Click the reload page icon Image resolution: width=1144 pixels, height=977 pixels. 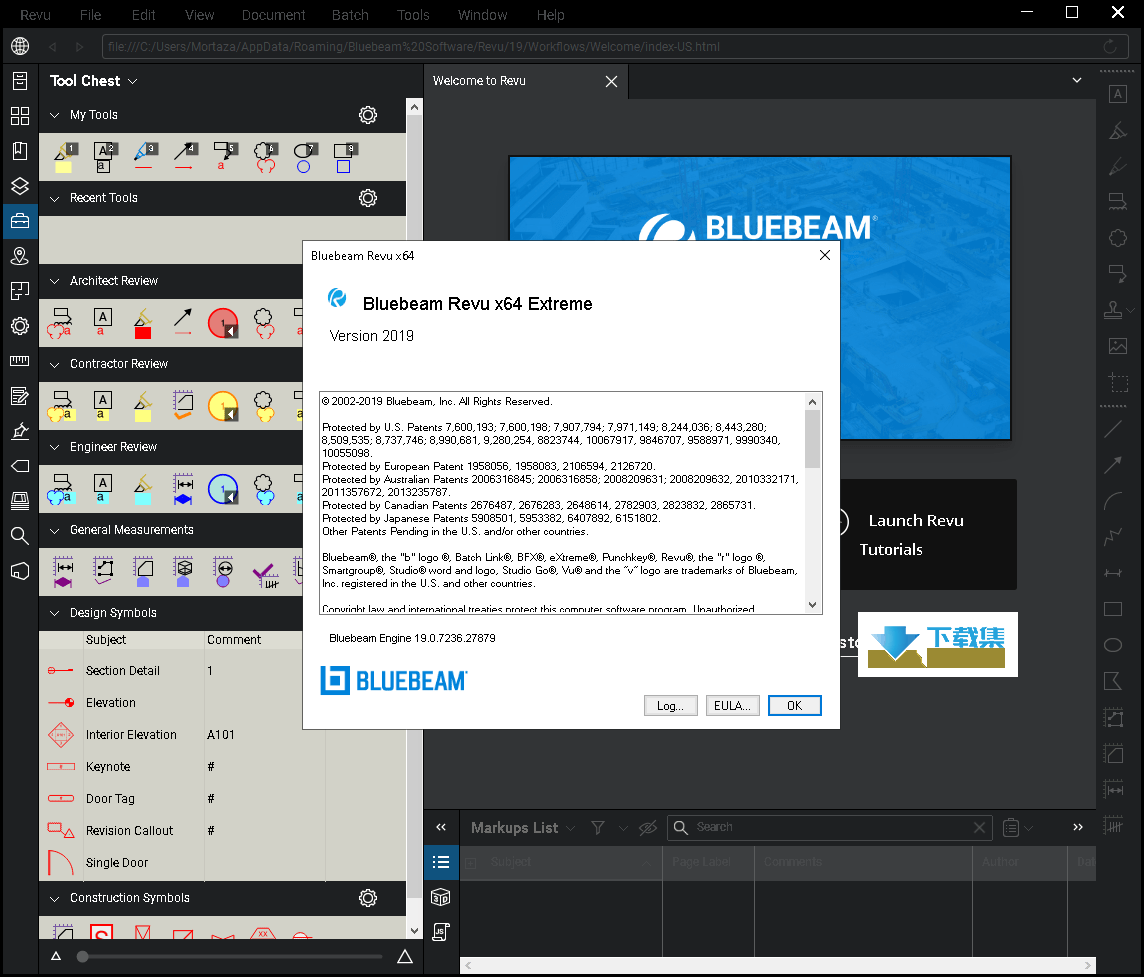click(1110, 47)
